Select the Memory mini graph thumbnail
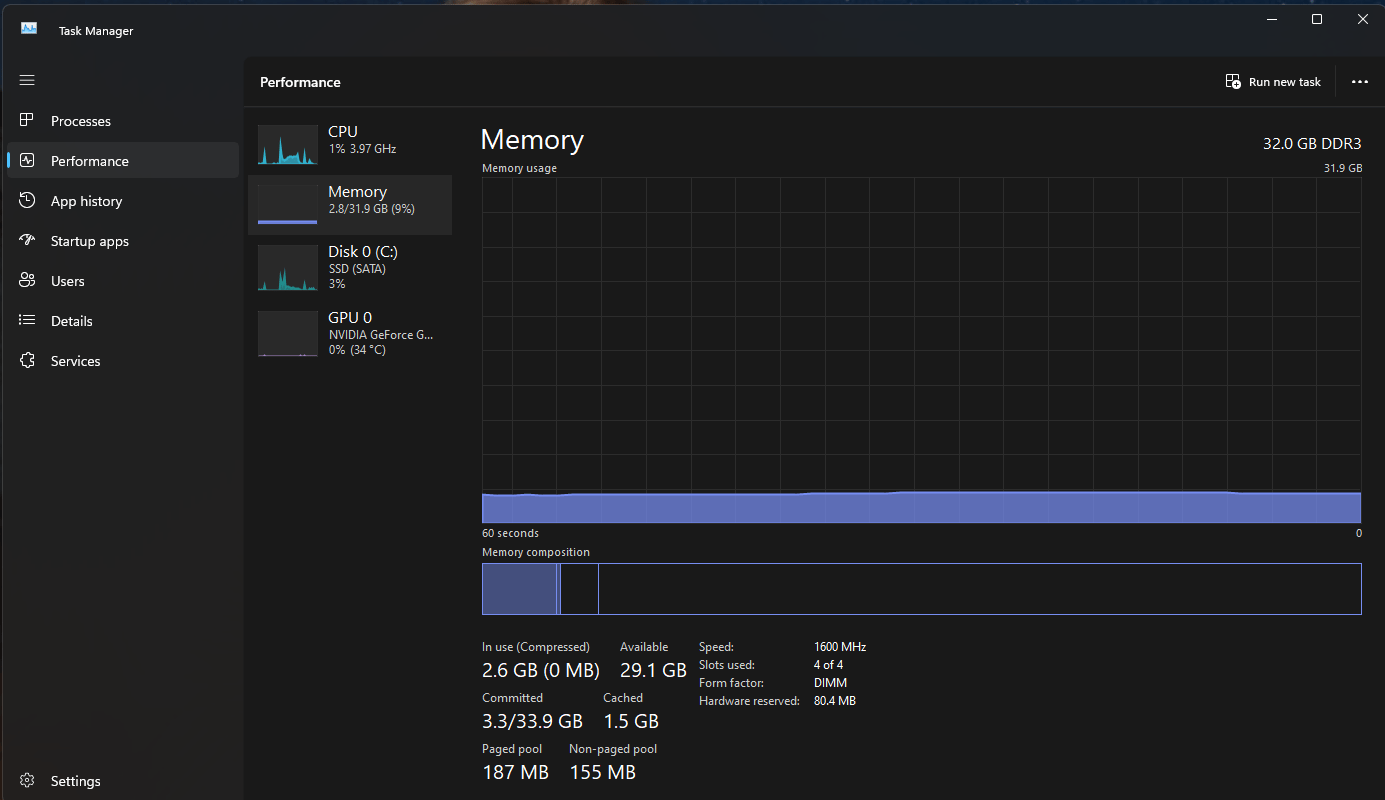Screen dimensions: 1385x800 [288, 205]
